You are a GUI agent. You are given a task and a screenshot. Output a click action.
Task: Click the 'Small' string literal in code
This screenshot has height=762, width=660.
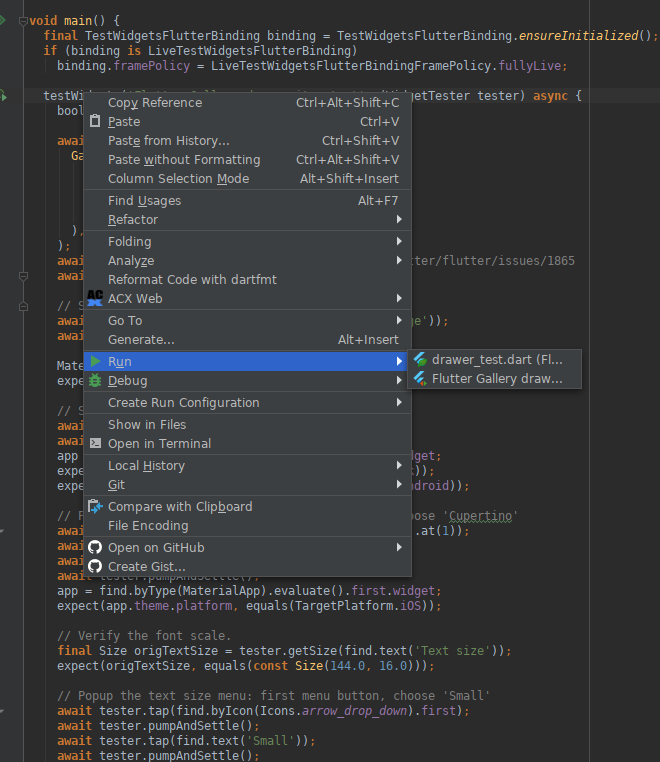270,741
